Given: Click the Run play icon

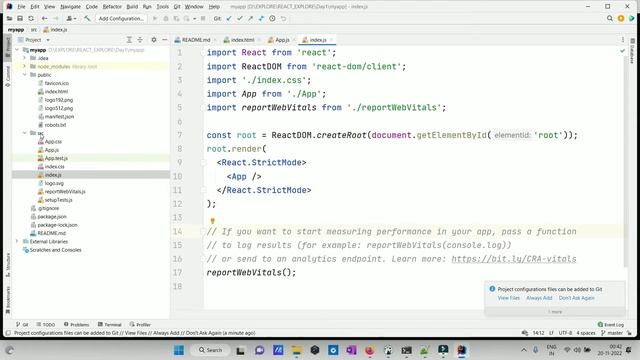Looking at the screenshot, I should click(155, 18).
